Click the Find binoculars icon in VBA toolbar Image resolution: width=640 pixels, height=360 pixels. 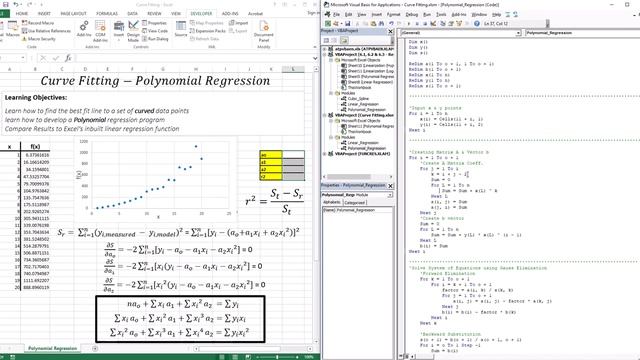tap(381, 24)
